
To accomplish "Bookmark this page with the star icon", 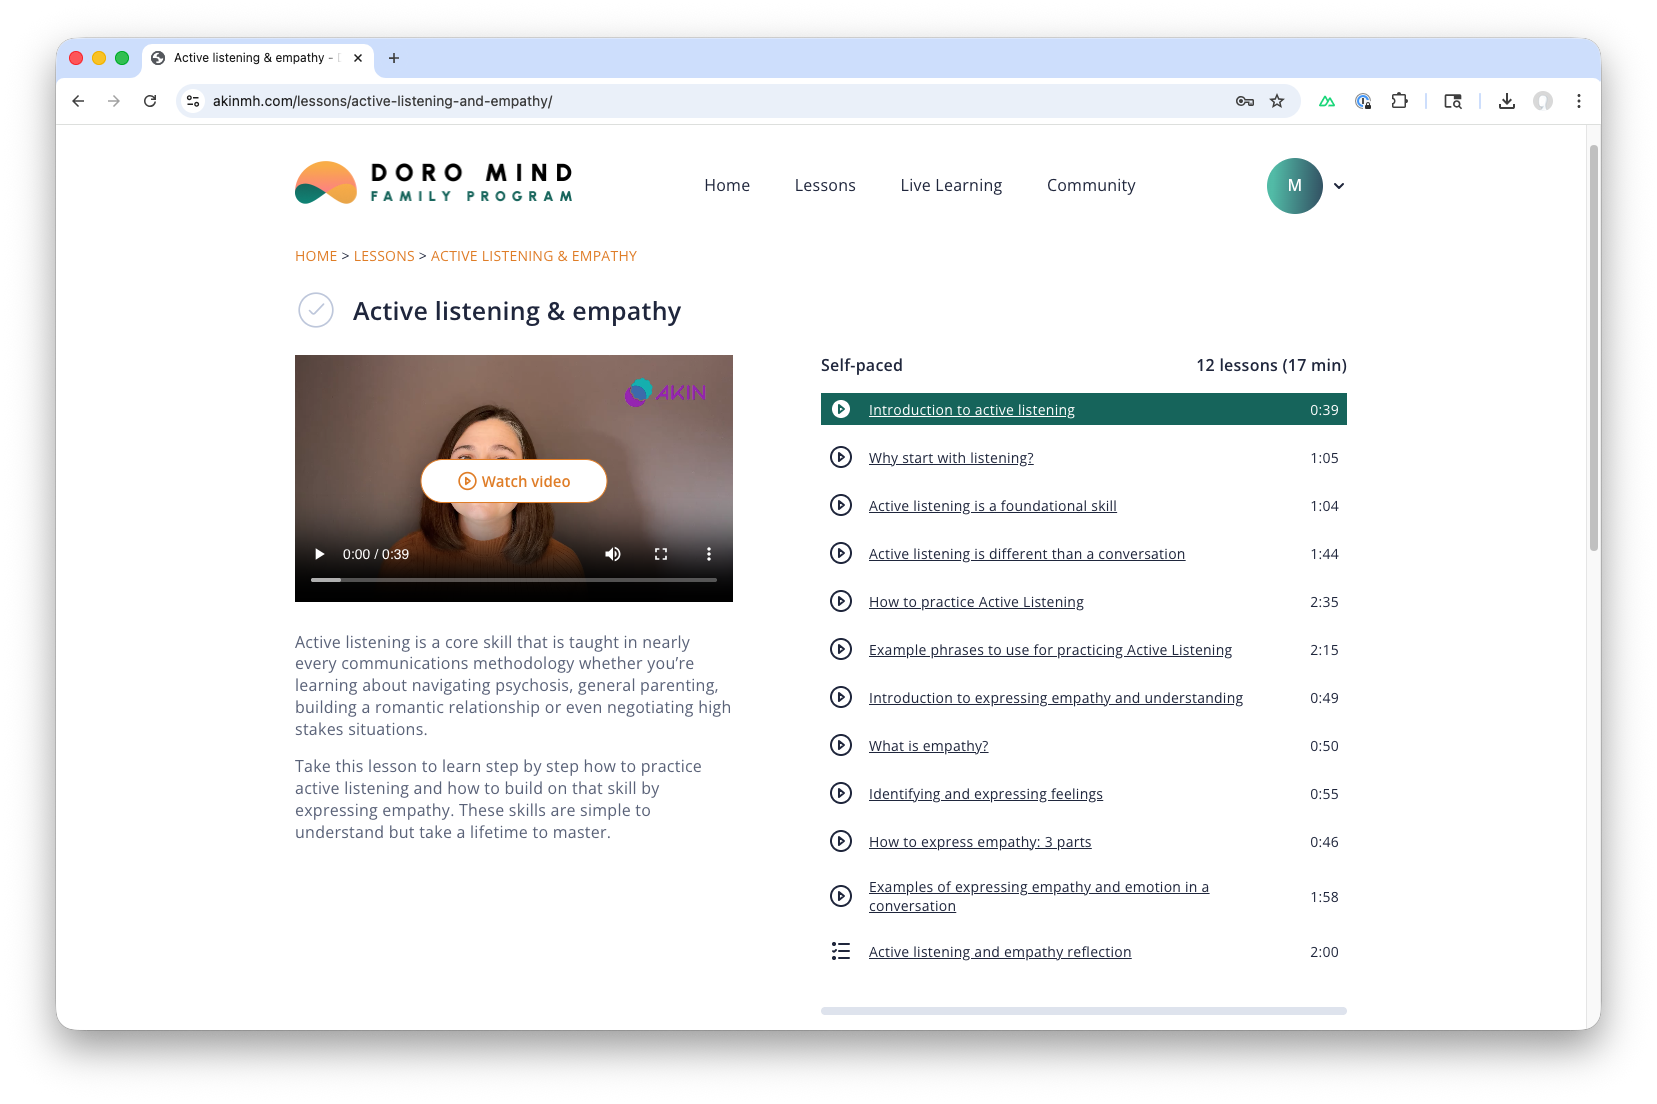I will coord(1277,100).
